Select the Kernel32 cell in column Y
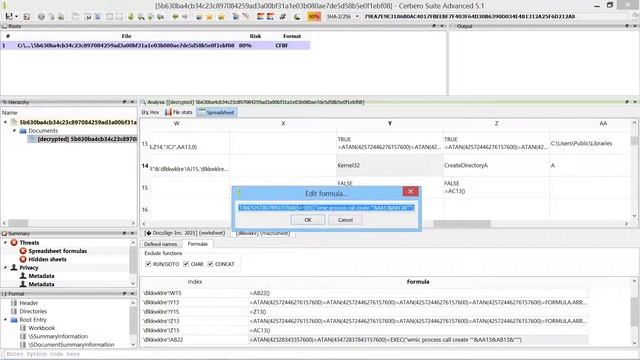 tap(389, 165)
